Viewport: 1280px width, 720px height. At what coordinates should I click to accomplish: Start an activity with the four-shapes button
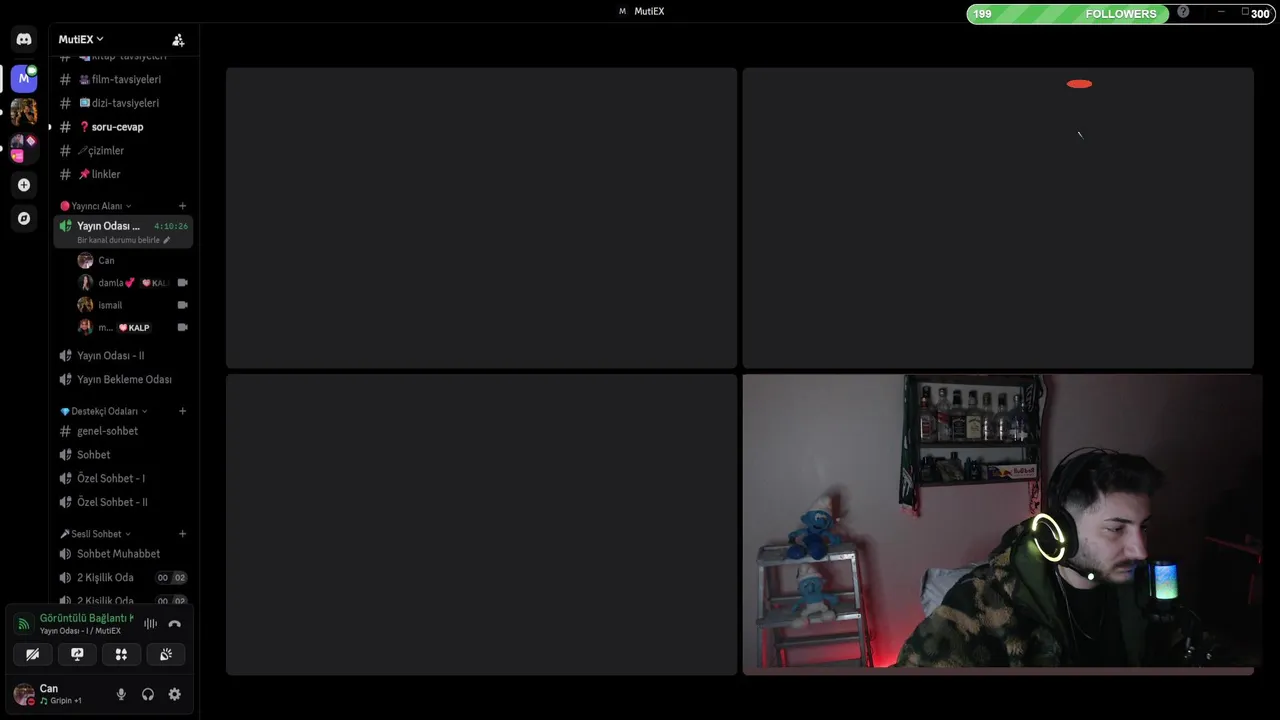[121, 654]
